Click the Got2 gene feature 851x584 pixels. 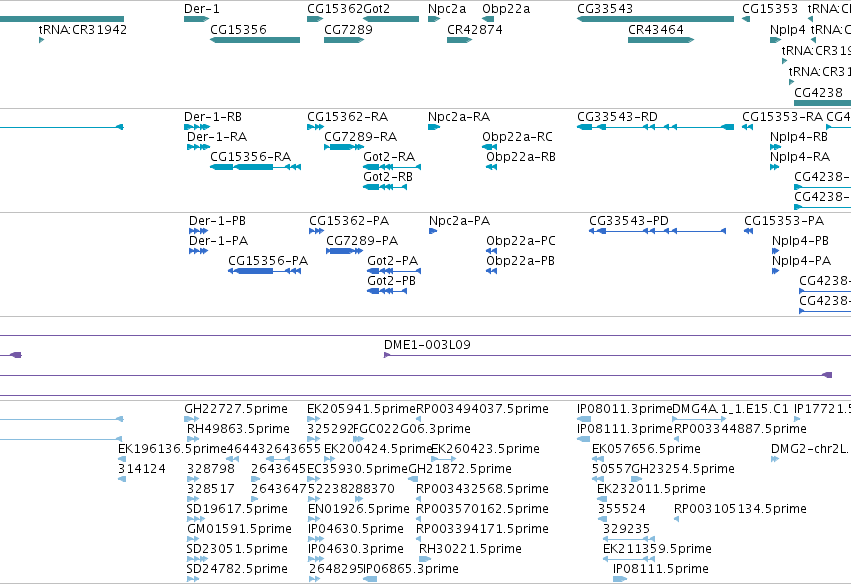391,19
